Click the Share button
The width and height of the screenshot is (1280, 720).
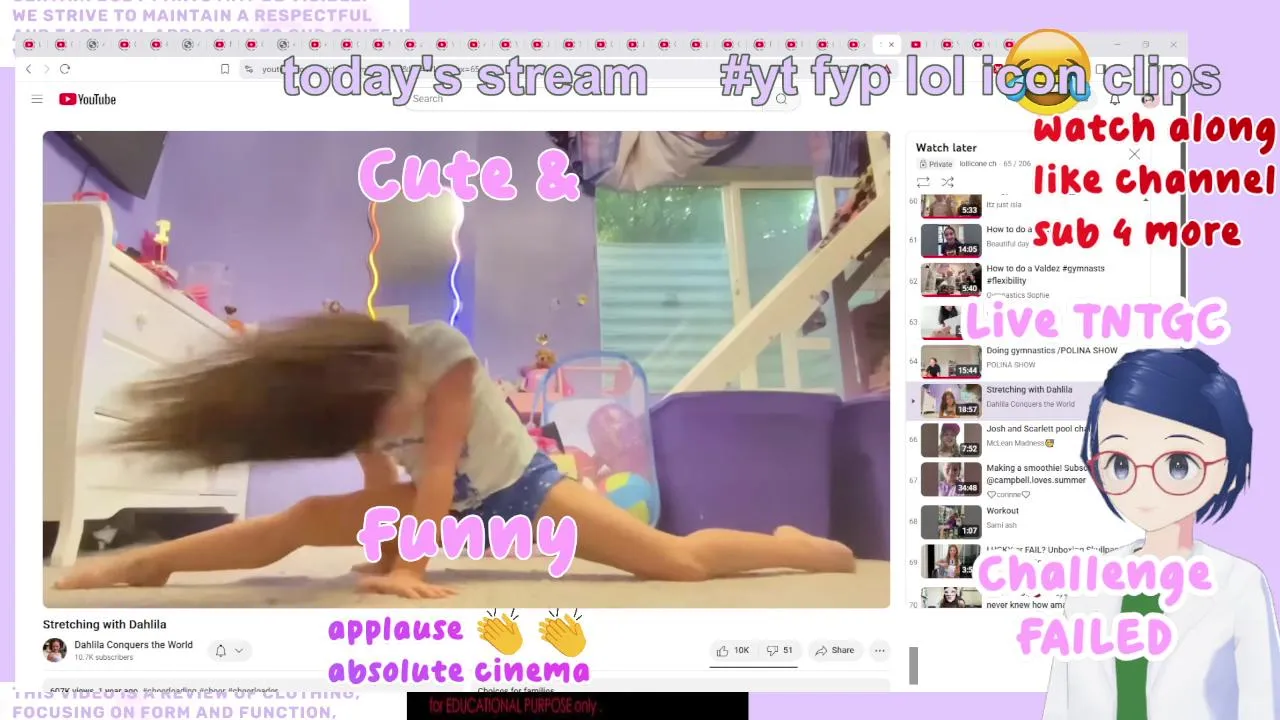point(834,651)
